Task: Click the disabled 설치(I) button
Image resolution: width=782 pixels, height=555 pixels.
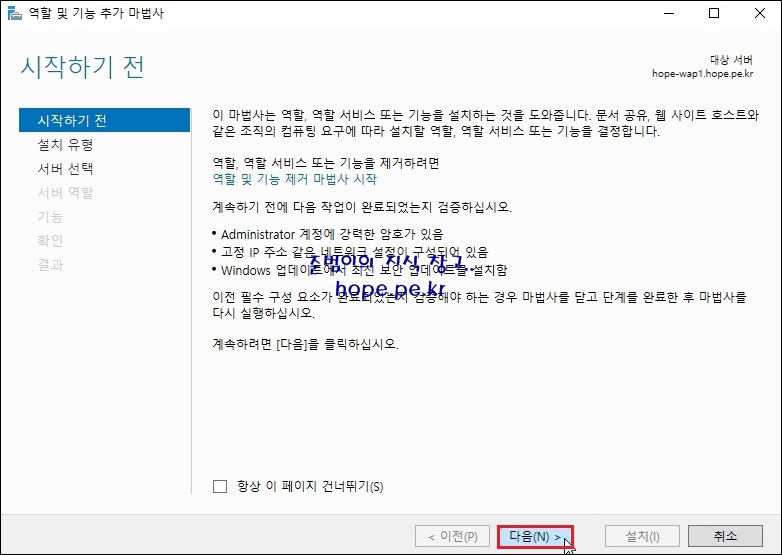Action: [x=642, y=536]
